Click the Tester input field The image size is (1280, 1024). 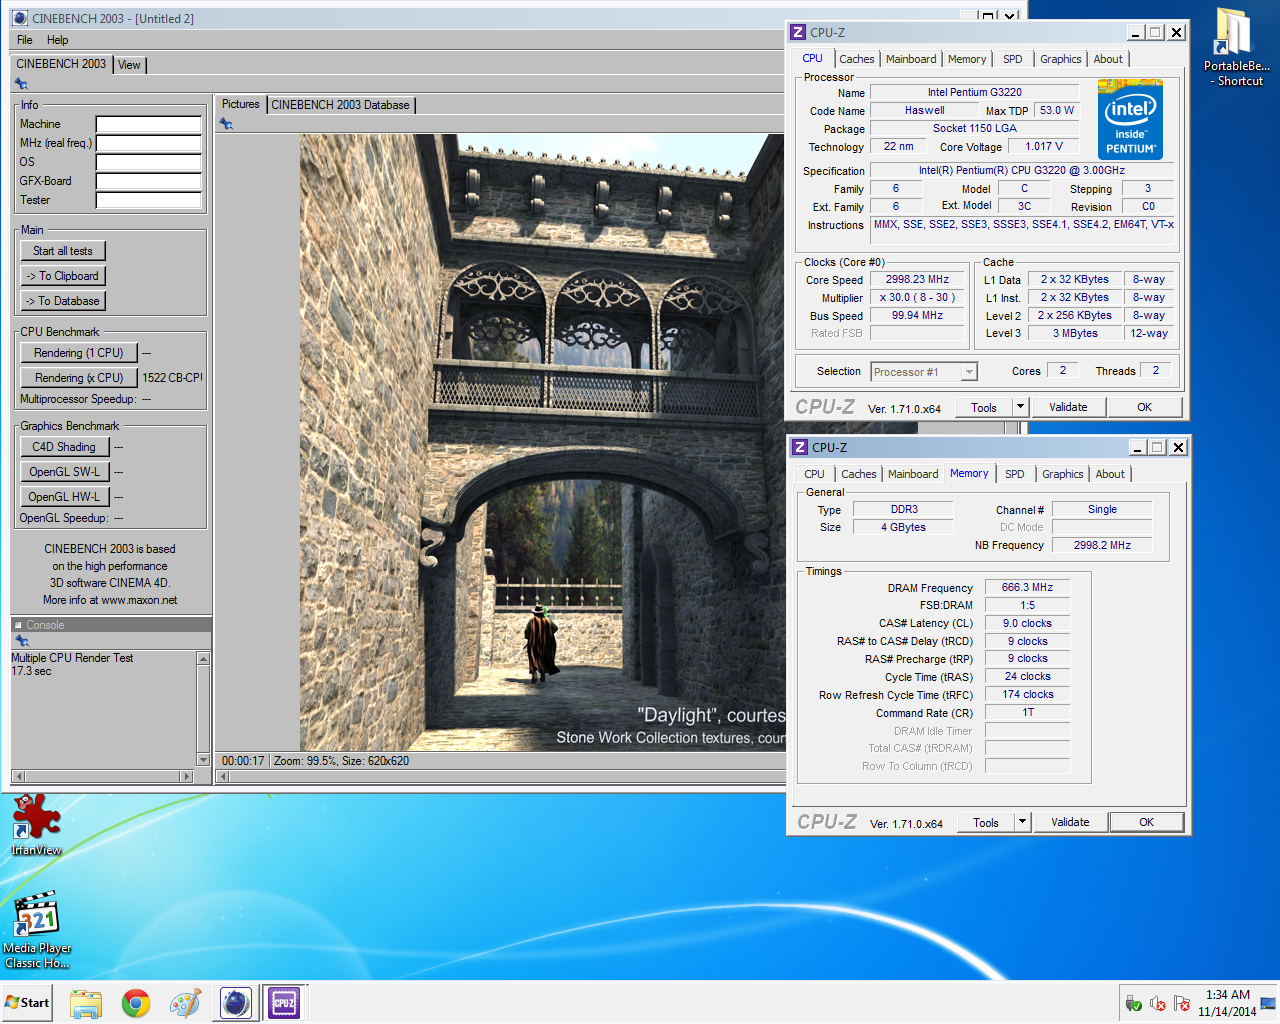tap(149, 200)
